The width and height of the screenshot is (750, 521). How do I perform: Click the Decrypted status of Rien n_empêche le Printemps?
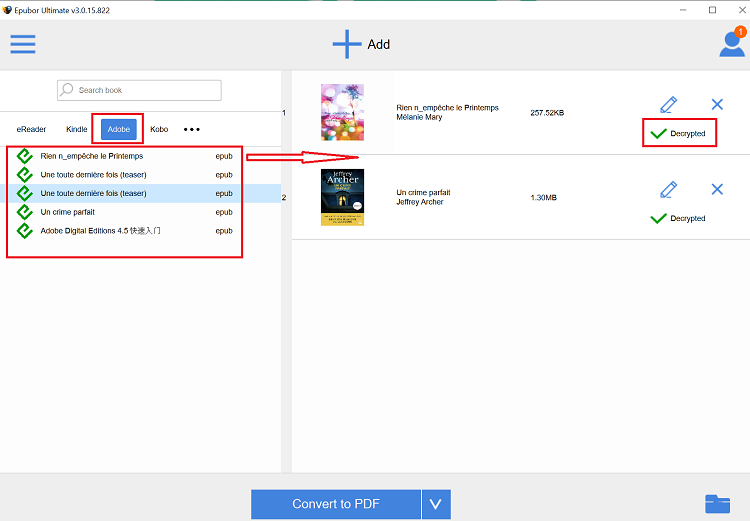click(x=678, y=133)
